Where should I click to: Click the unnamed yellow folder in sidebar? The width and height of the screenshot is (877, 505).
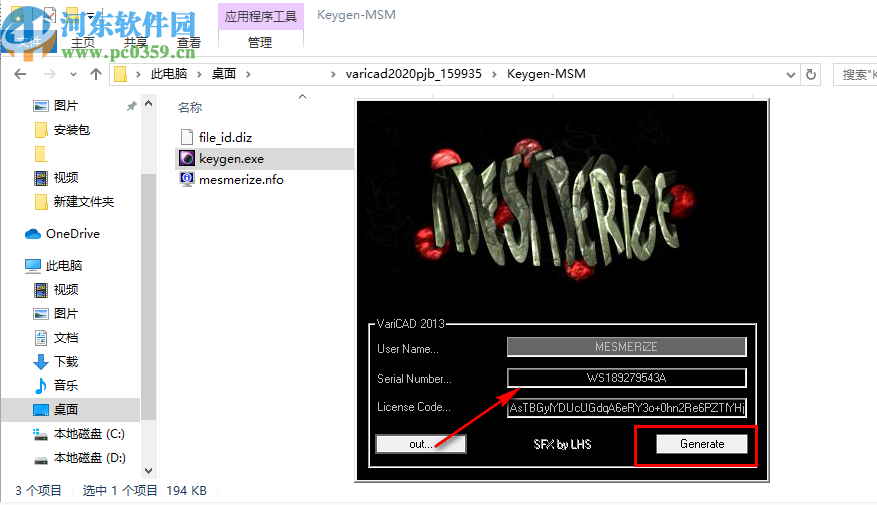41,154
